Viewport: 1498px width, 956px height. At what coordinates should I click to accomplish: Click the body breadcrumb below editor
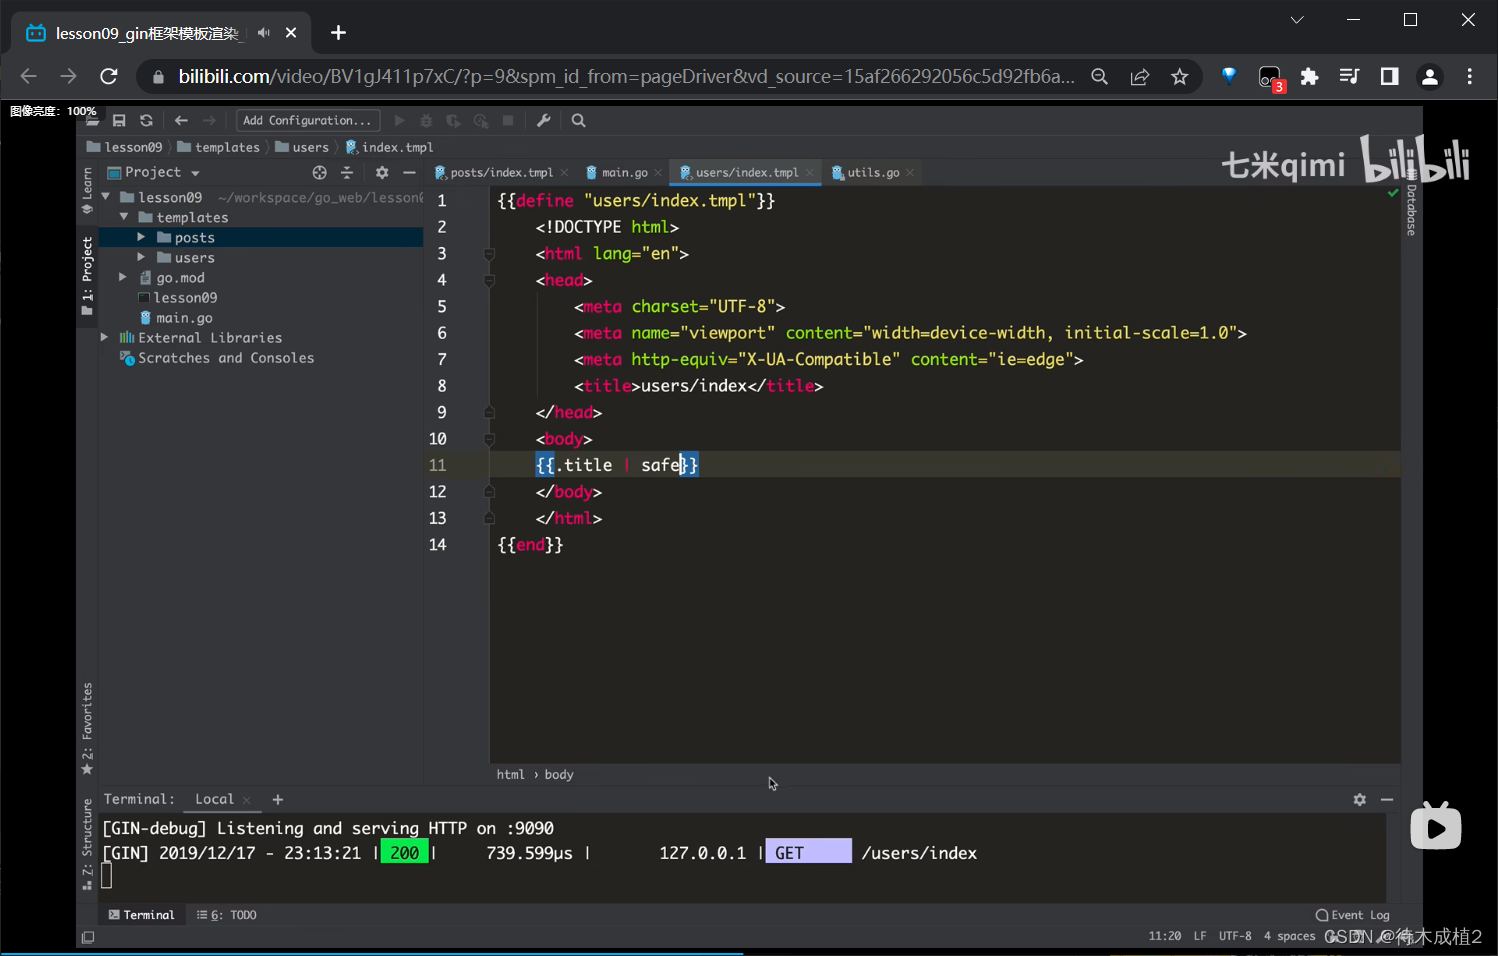(x=559, y=775)
